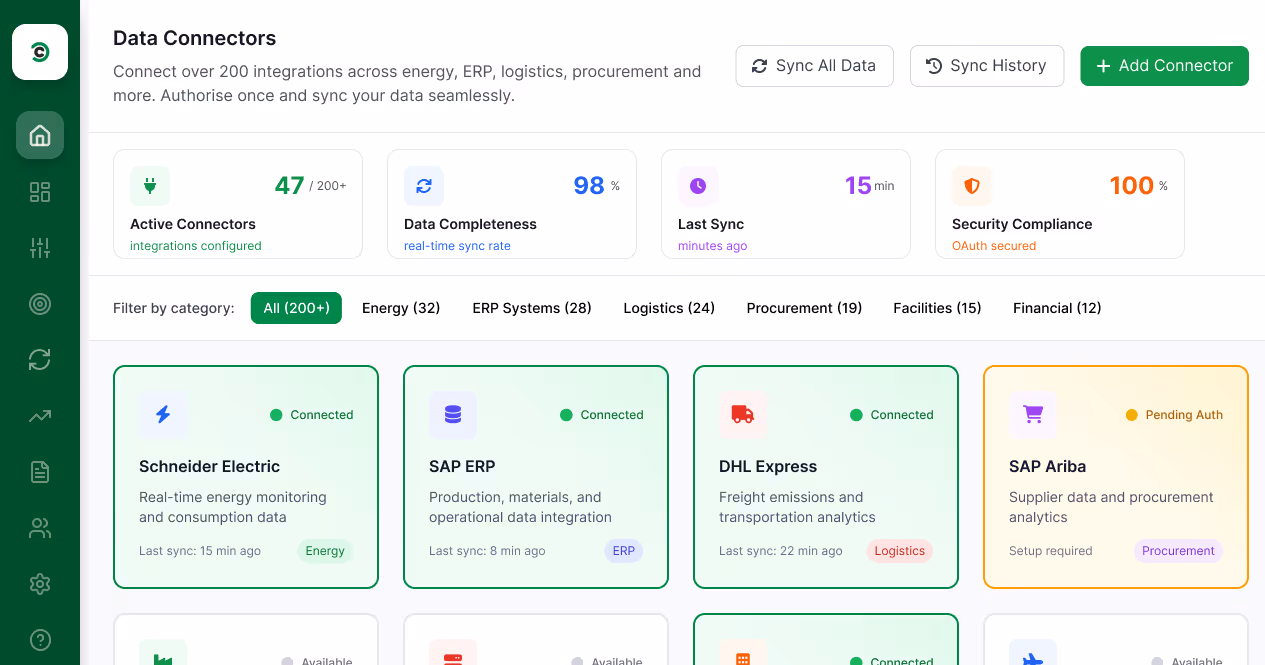This screenshot has width=1265, height=665.
Task: Click 'Last sync: 8 min ago' text
Action: click(x=487, y=551)
